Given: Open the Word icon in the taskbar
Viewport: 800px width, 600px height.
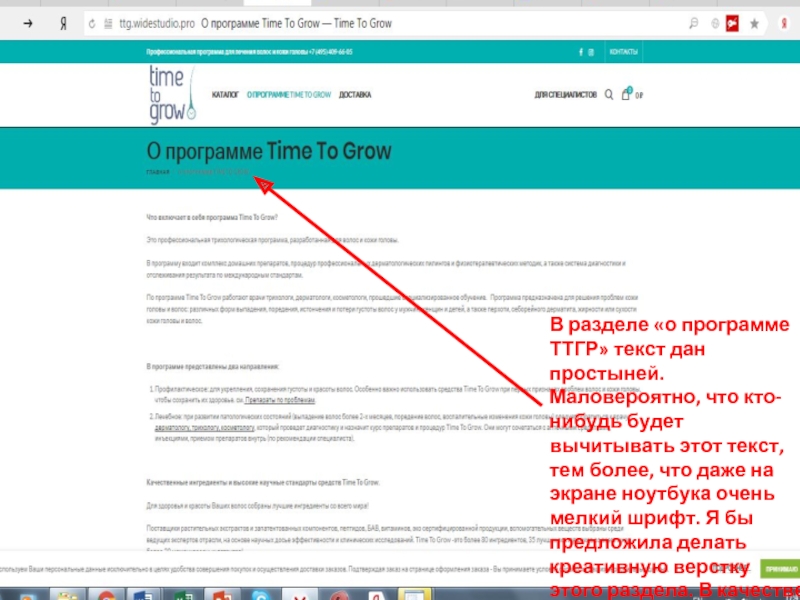Looking at the screenshot, I should 143,595.
